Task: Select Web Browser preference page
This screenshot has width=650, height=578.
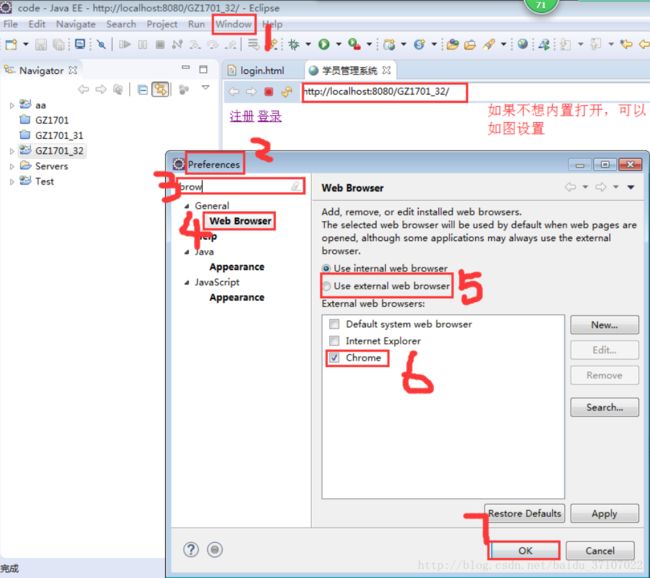Action: 240,221
